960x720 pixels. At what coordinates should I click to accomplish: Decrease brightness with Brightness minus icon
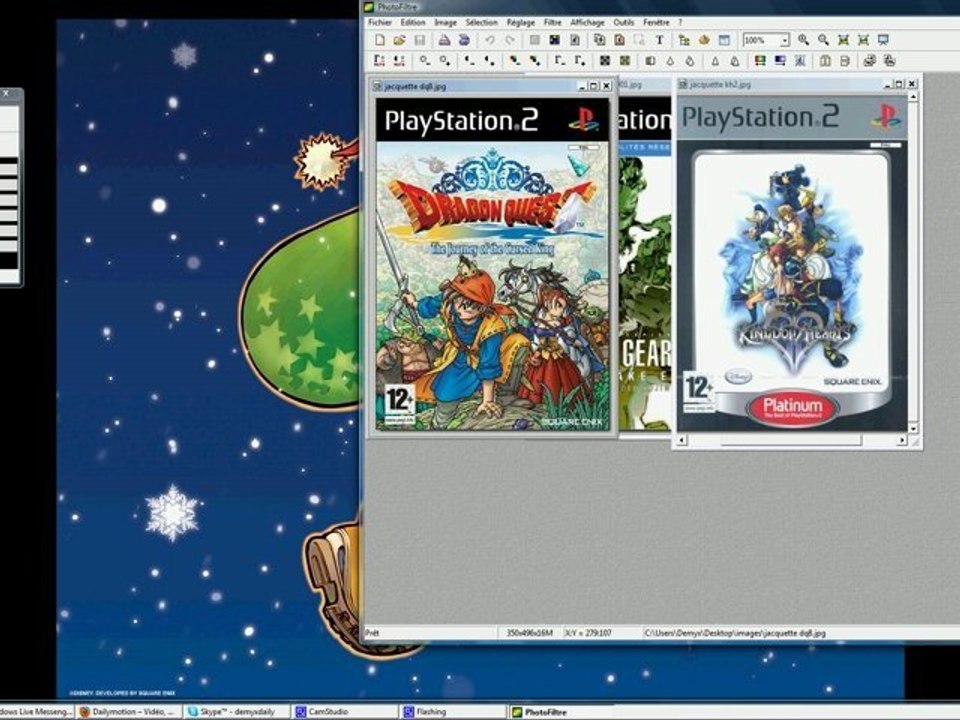point(424,61)
